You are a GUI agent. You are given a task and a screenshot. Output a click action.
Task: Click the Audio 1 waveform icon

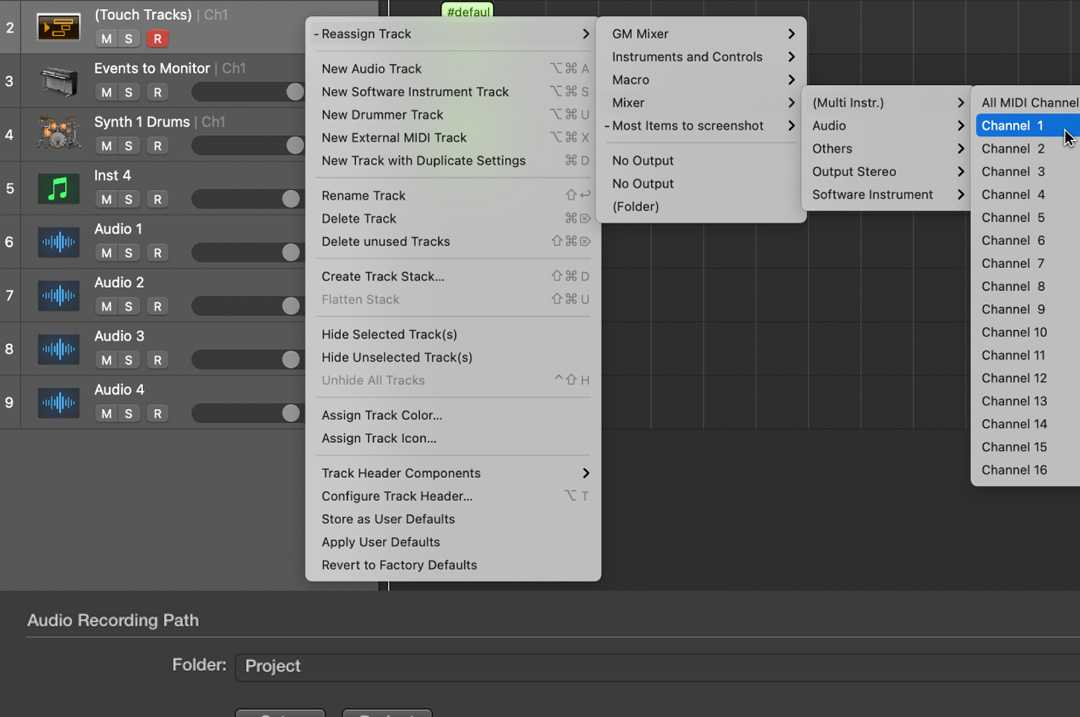tap(58, 242)
